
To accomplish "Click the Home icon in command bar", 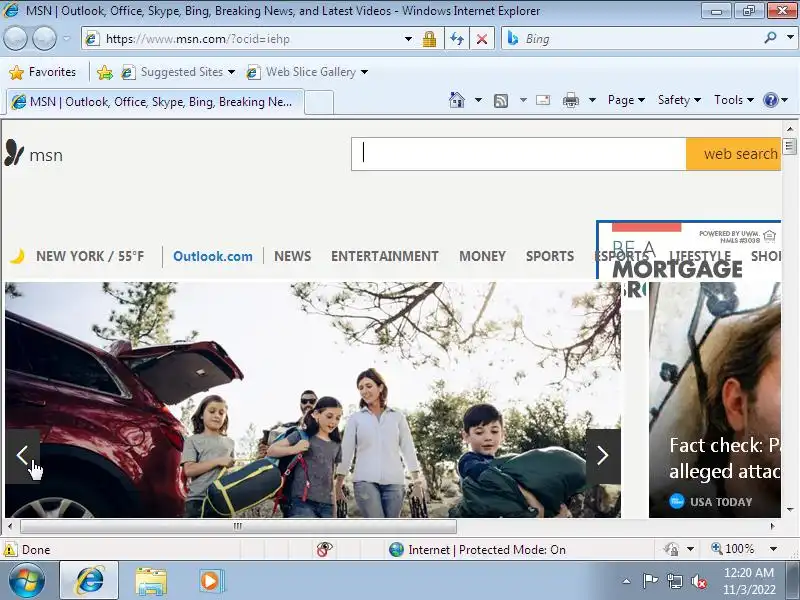I will click(457, 99).
